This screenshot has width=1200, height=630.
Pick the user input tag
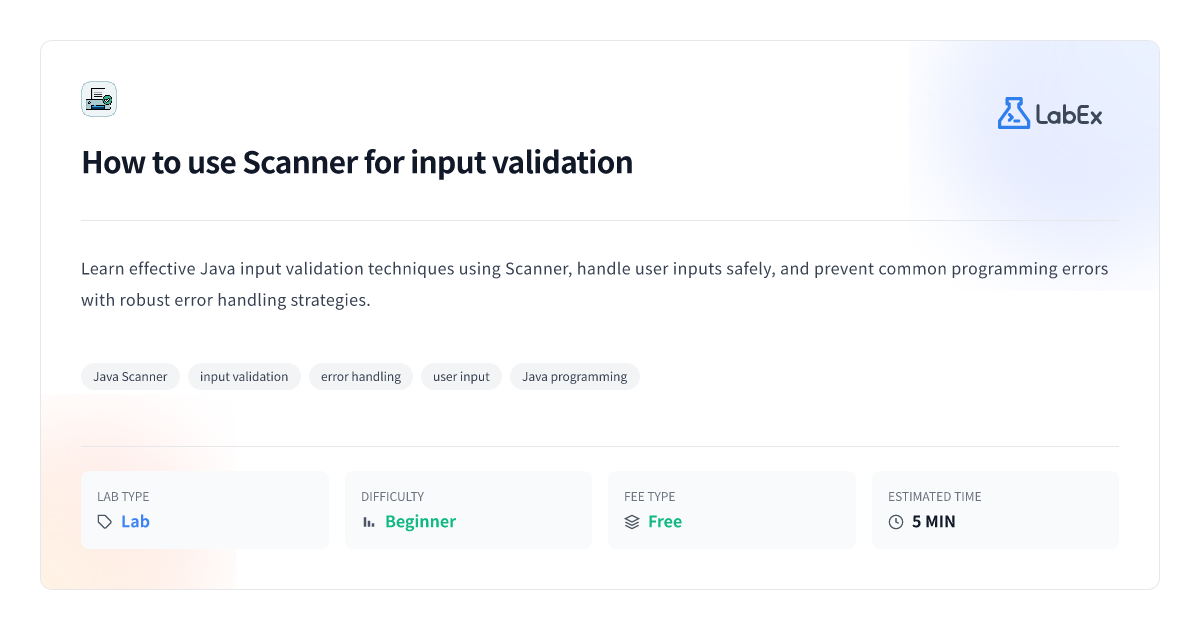click(x=461, y=377)
